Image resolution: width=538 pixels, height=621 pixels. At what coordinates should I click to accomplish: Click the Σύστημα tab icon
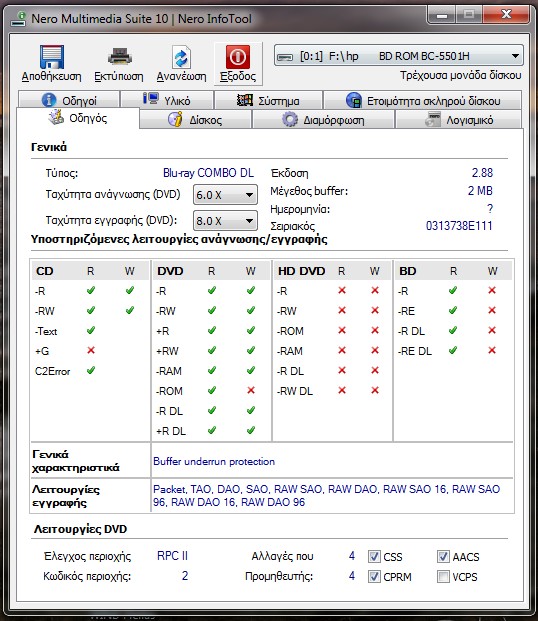coord(244,100)
